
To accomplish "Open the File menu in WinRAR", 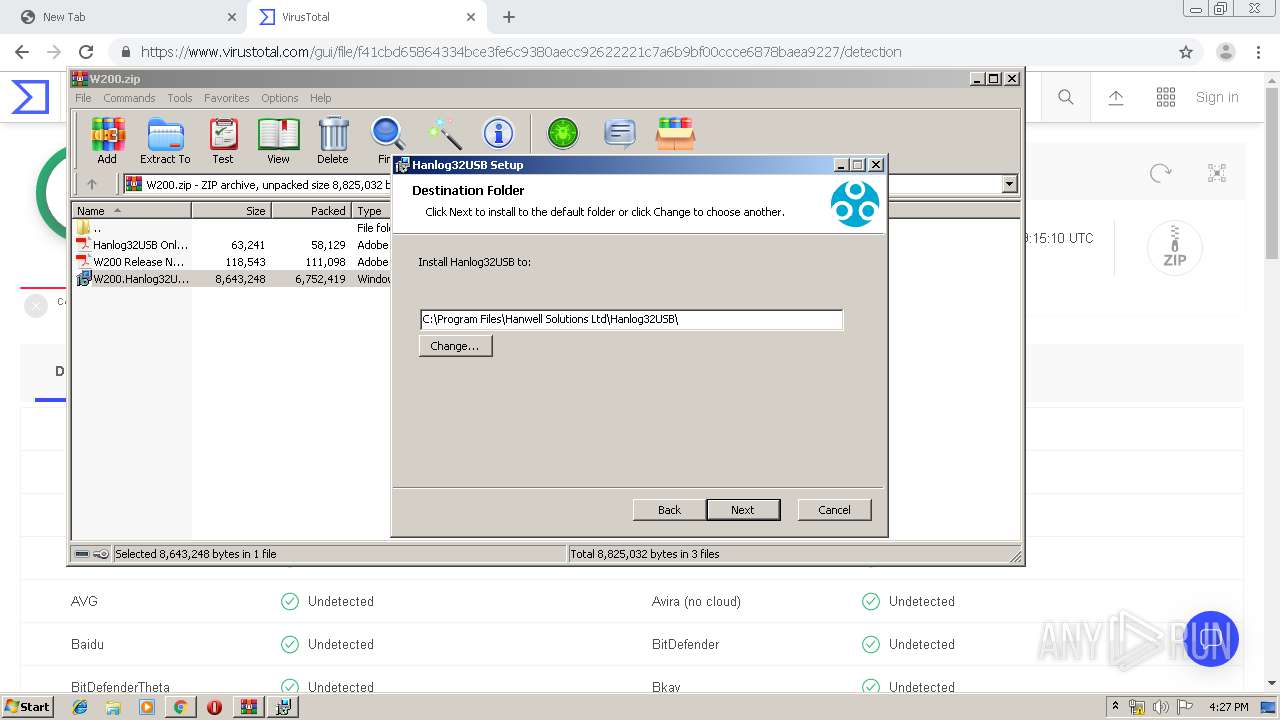I will point(83,98).
